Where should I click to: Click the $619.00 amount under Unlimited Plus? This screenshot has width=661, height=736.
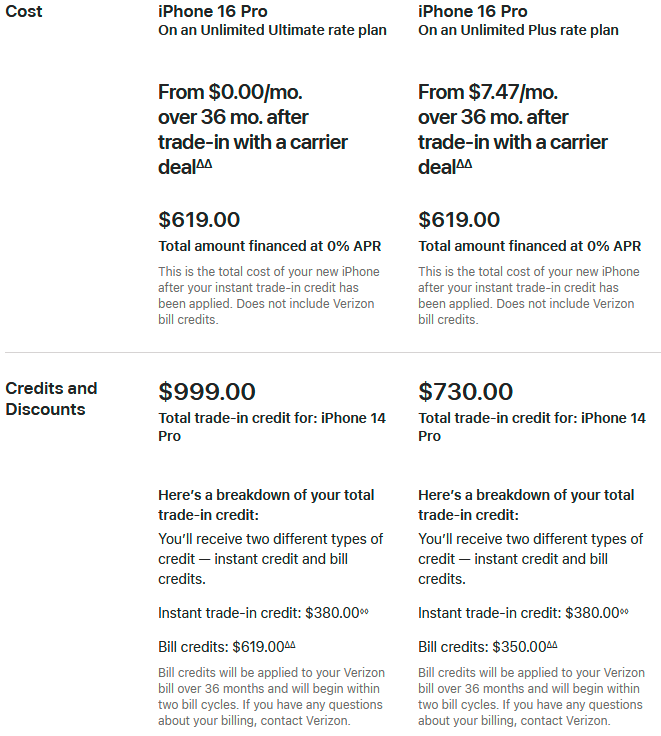[x=459, y=220]
